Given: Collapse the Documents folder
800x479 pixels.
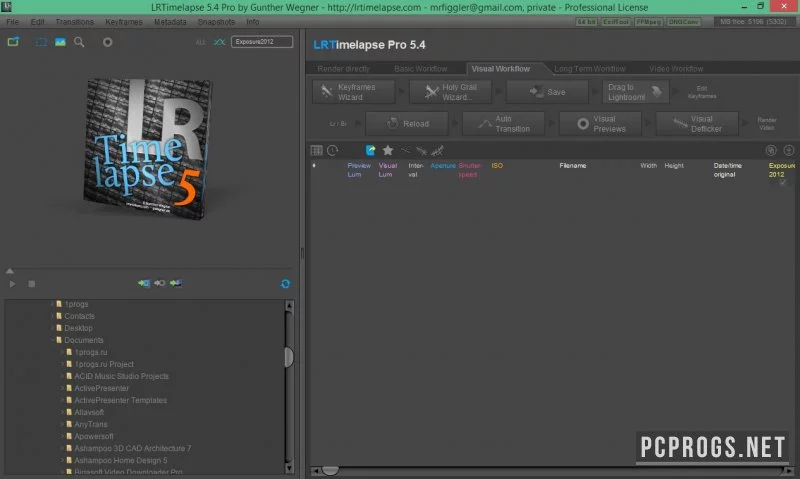Looking at the screenshot, I should point(53,340).
